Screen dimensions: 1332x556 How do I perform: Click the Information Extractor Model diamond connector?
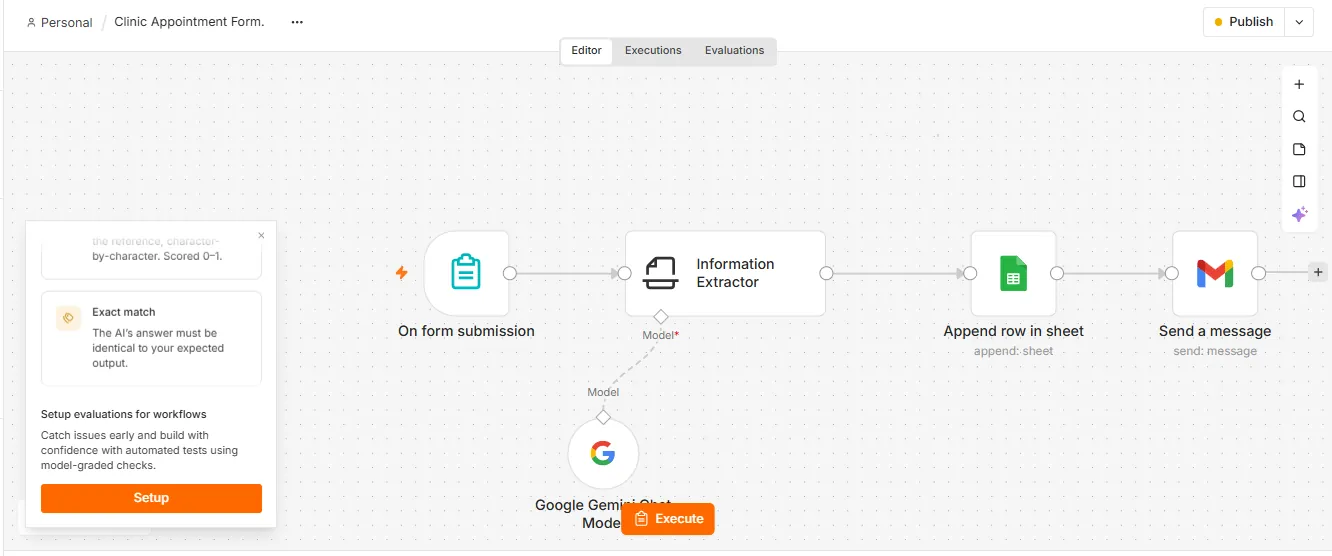(660, 317)
